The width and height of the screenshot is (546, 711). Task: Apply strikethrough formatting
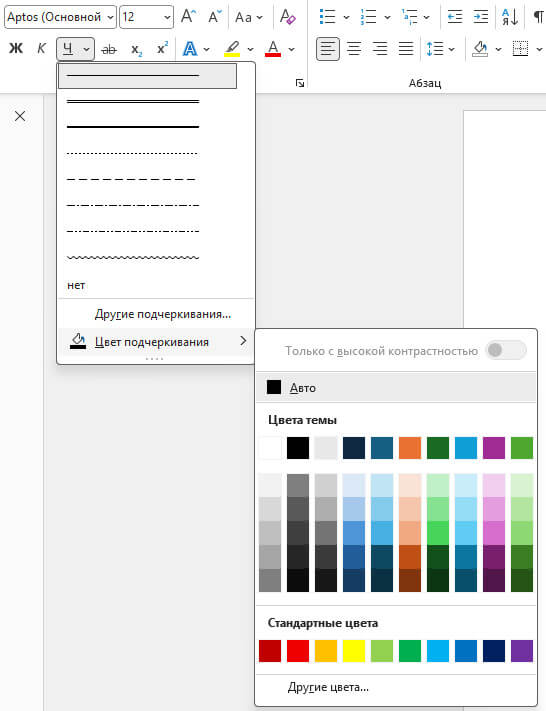[109, 49]
